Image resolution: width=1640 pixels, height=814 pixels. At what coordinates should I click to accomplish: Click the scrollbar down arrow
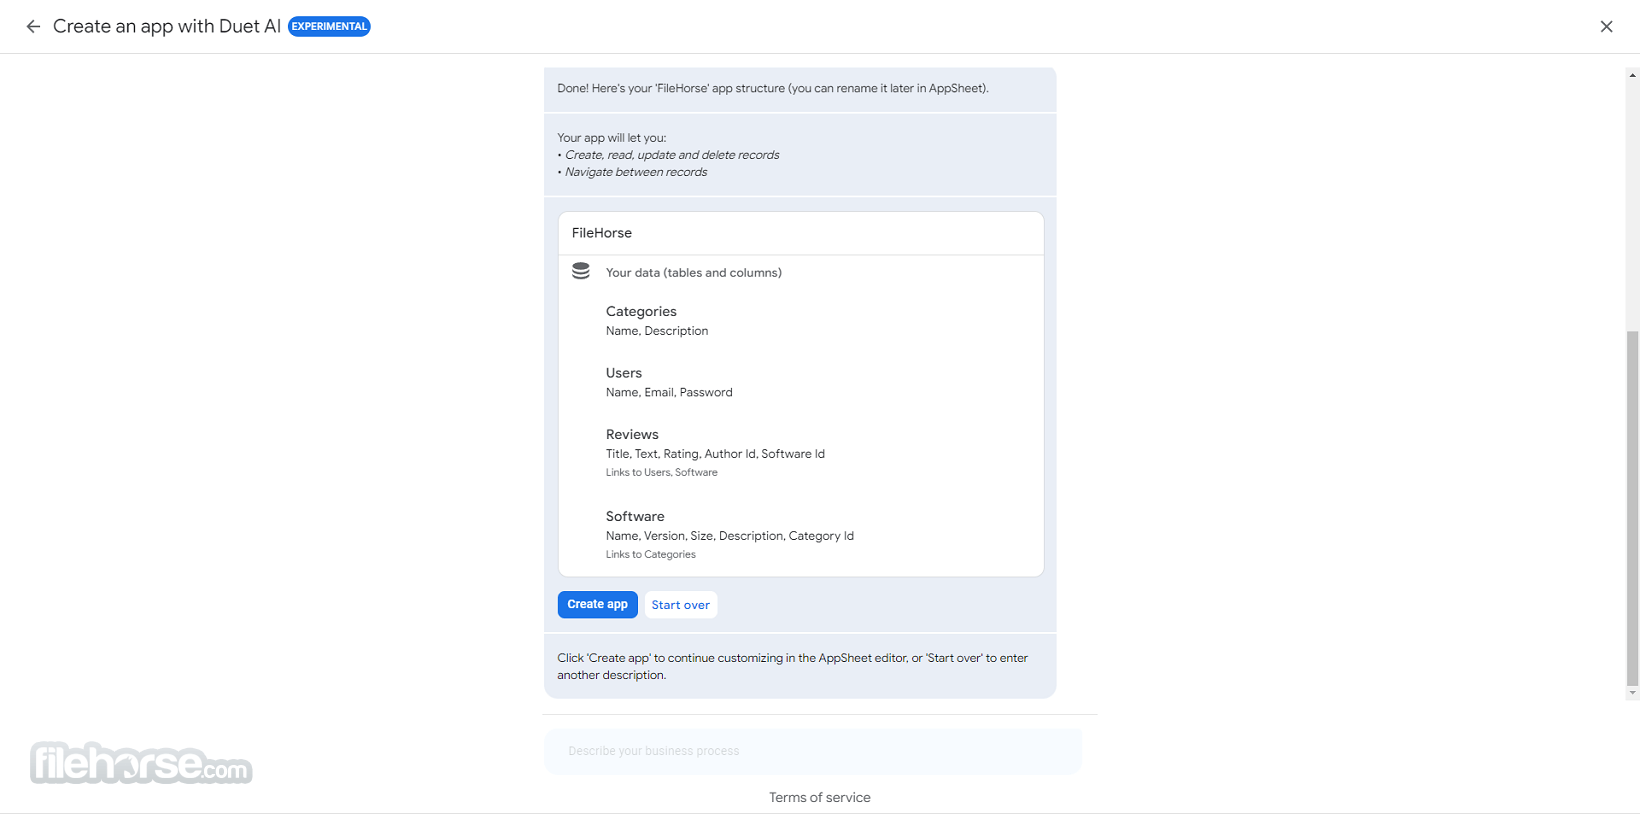1632,693
